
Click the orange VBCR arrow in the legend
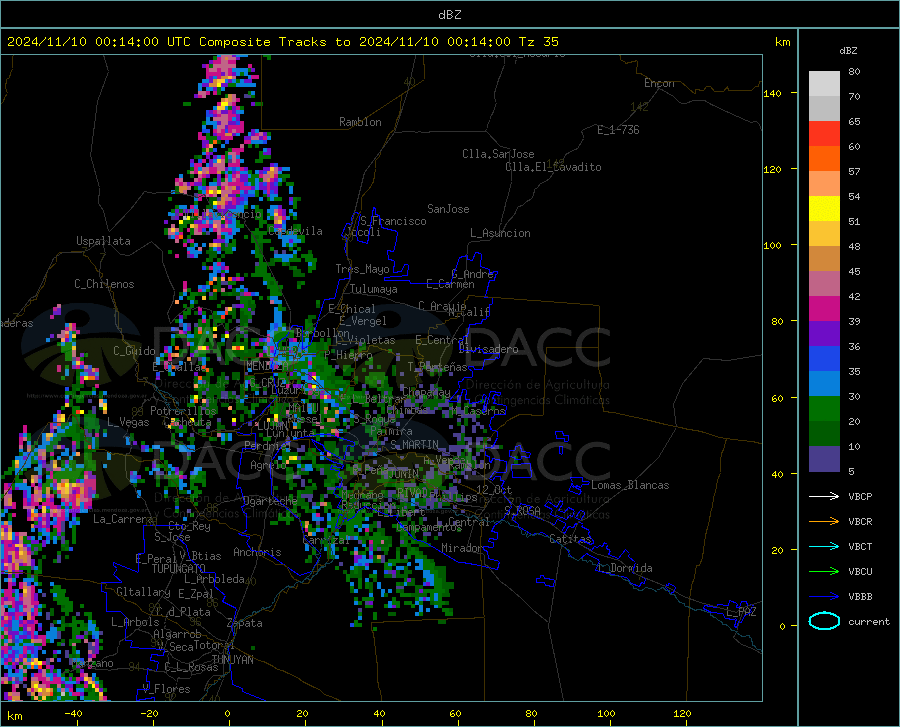pos(824,522)
